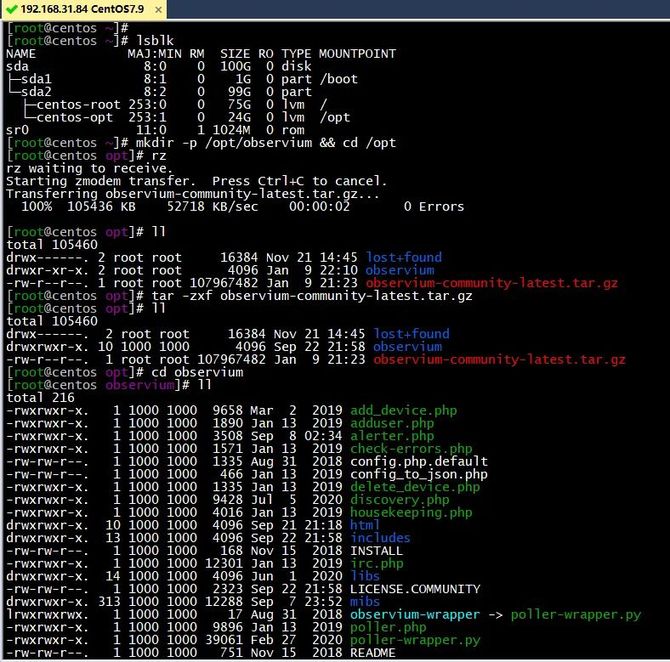Click the INSTALL file name
Image resolution: width=670 pixels, height=662 pixels.
click(x=376, y=551)
